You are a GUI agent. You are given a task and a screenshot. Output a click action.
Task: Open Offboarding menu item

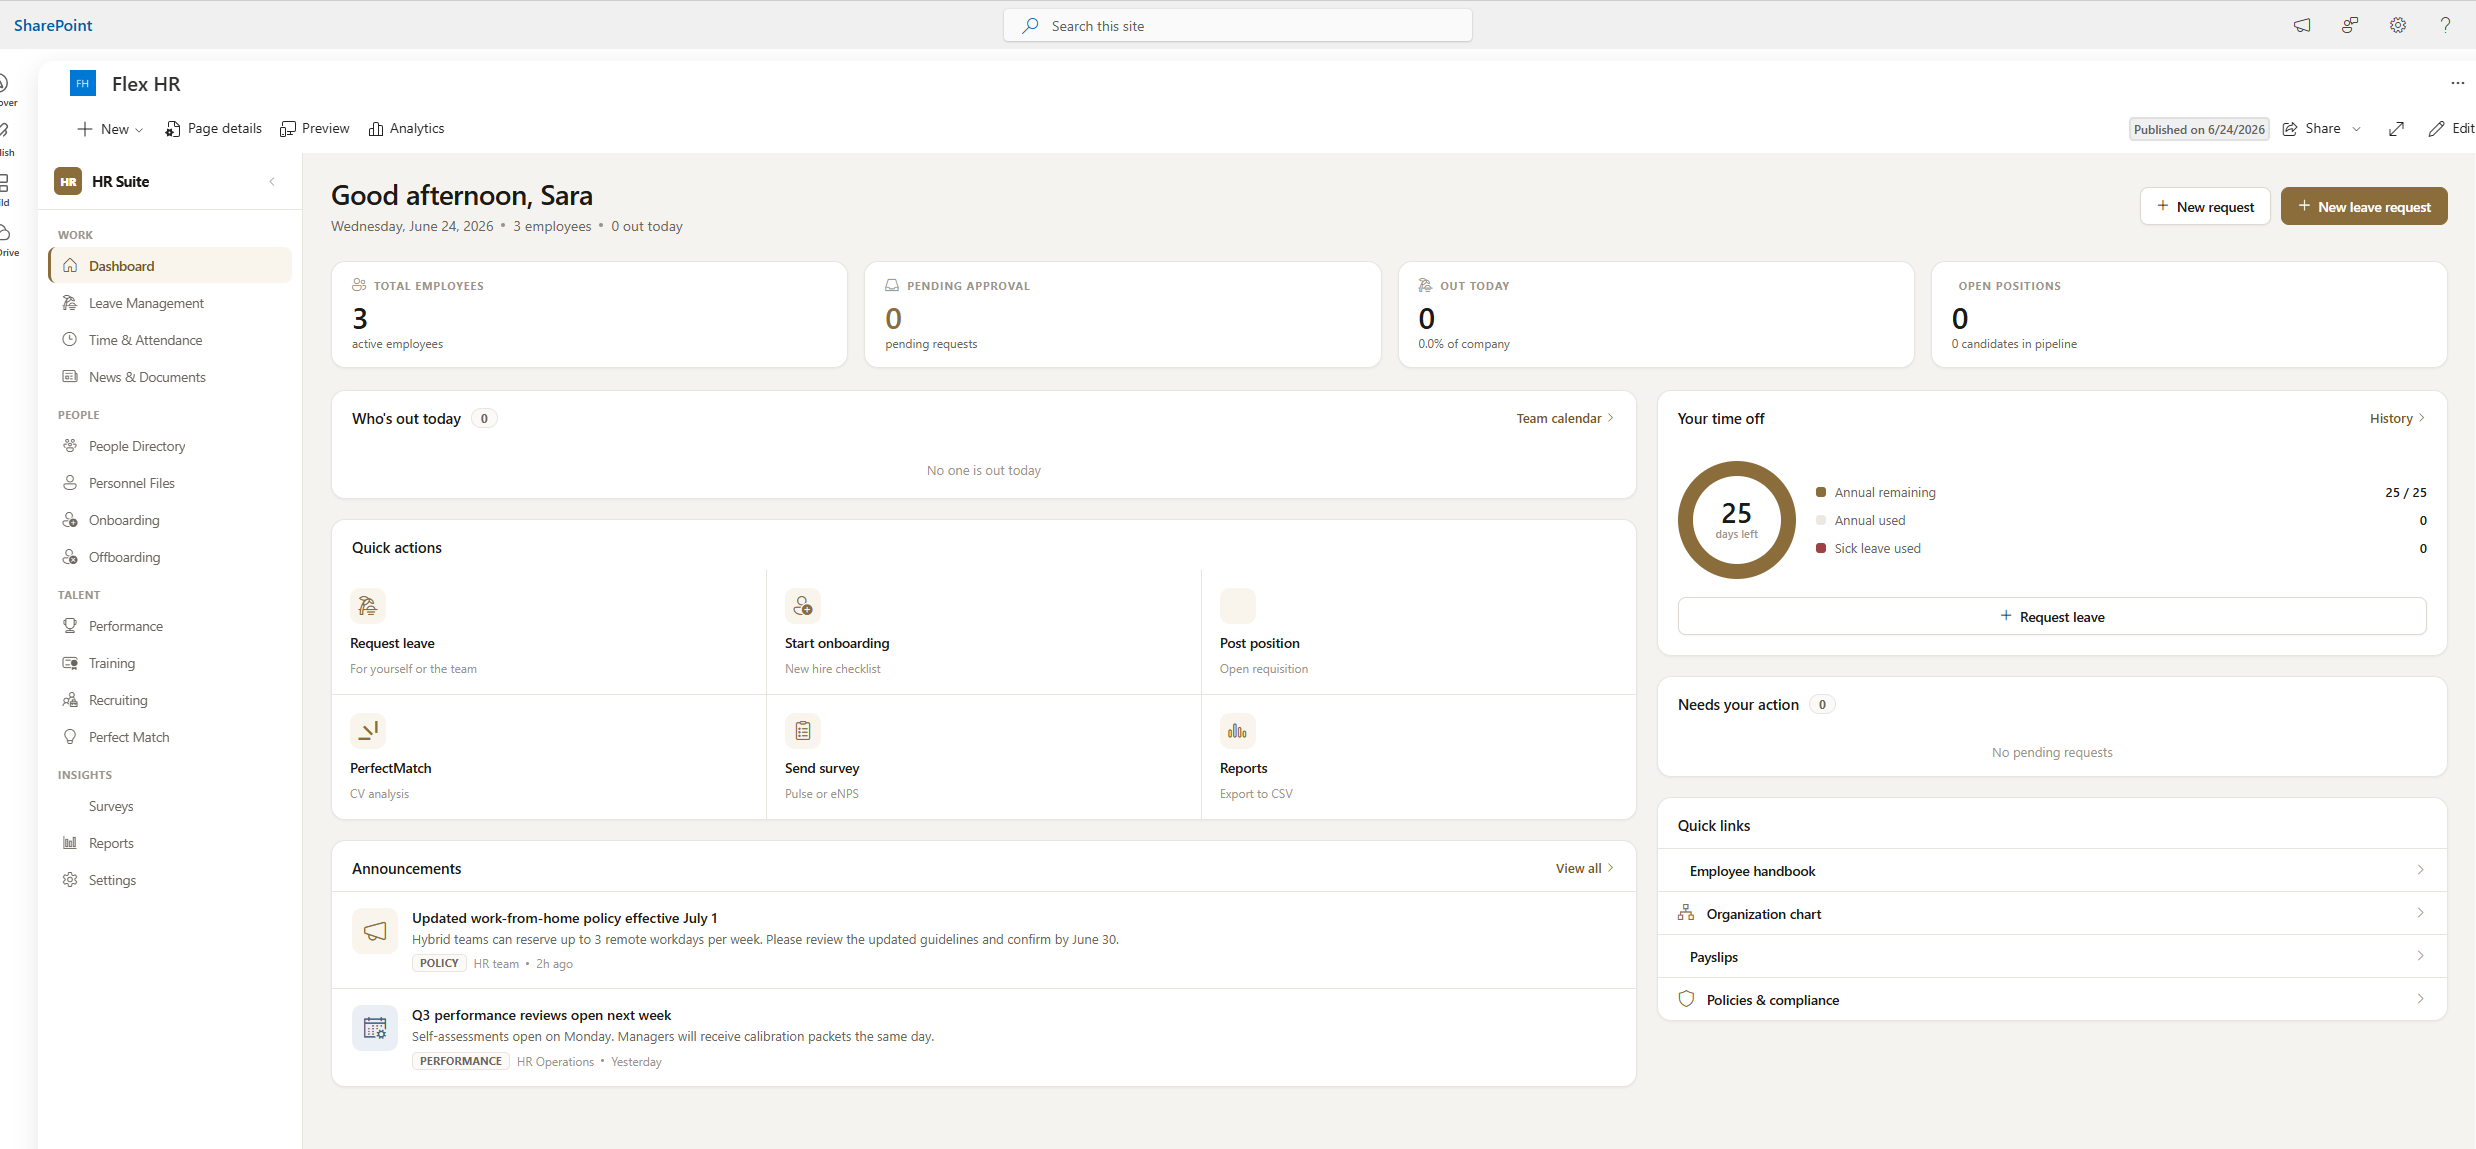[170, 557]
